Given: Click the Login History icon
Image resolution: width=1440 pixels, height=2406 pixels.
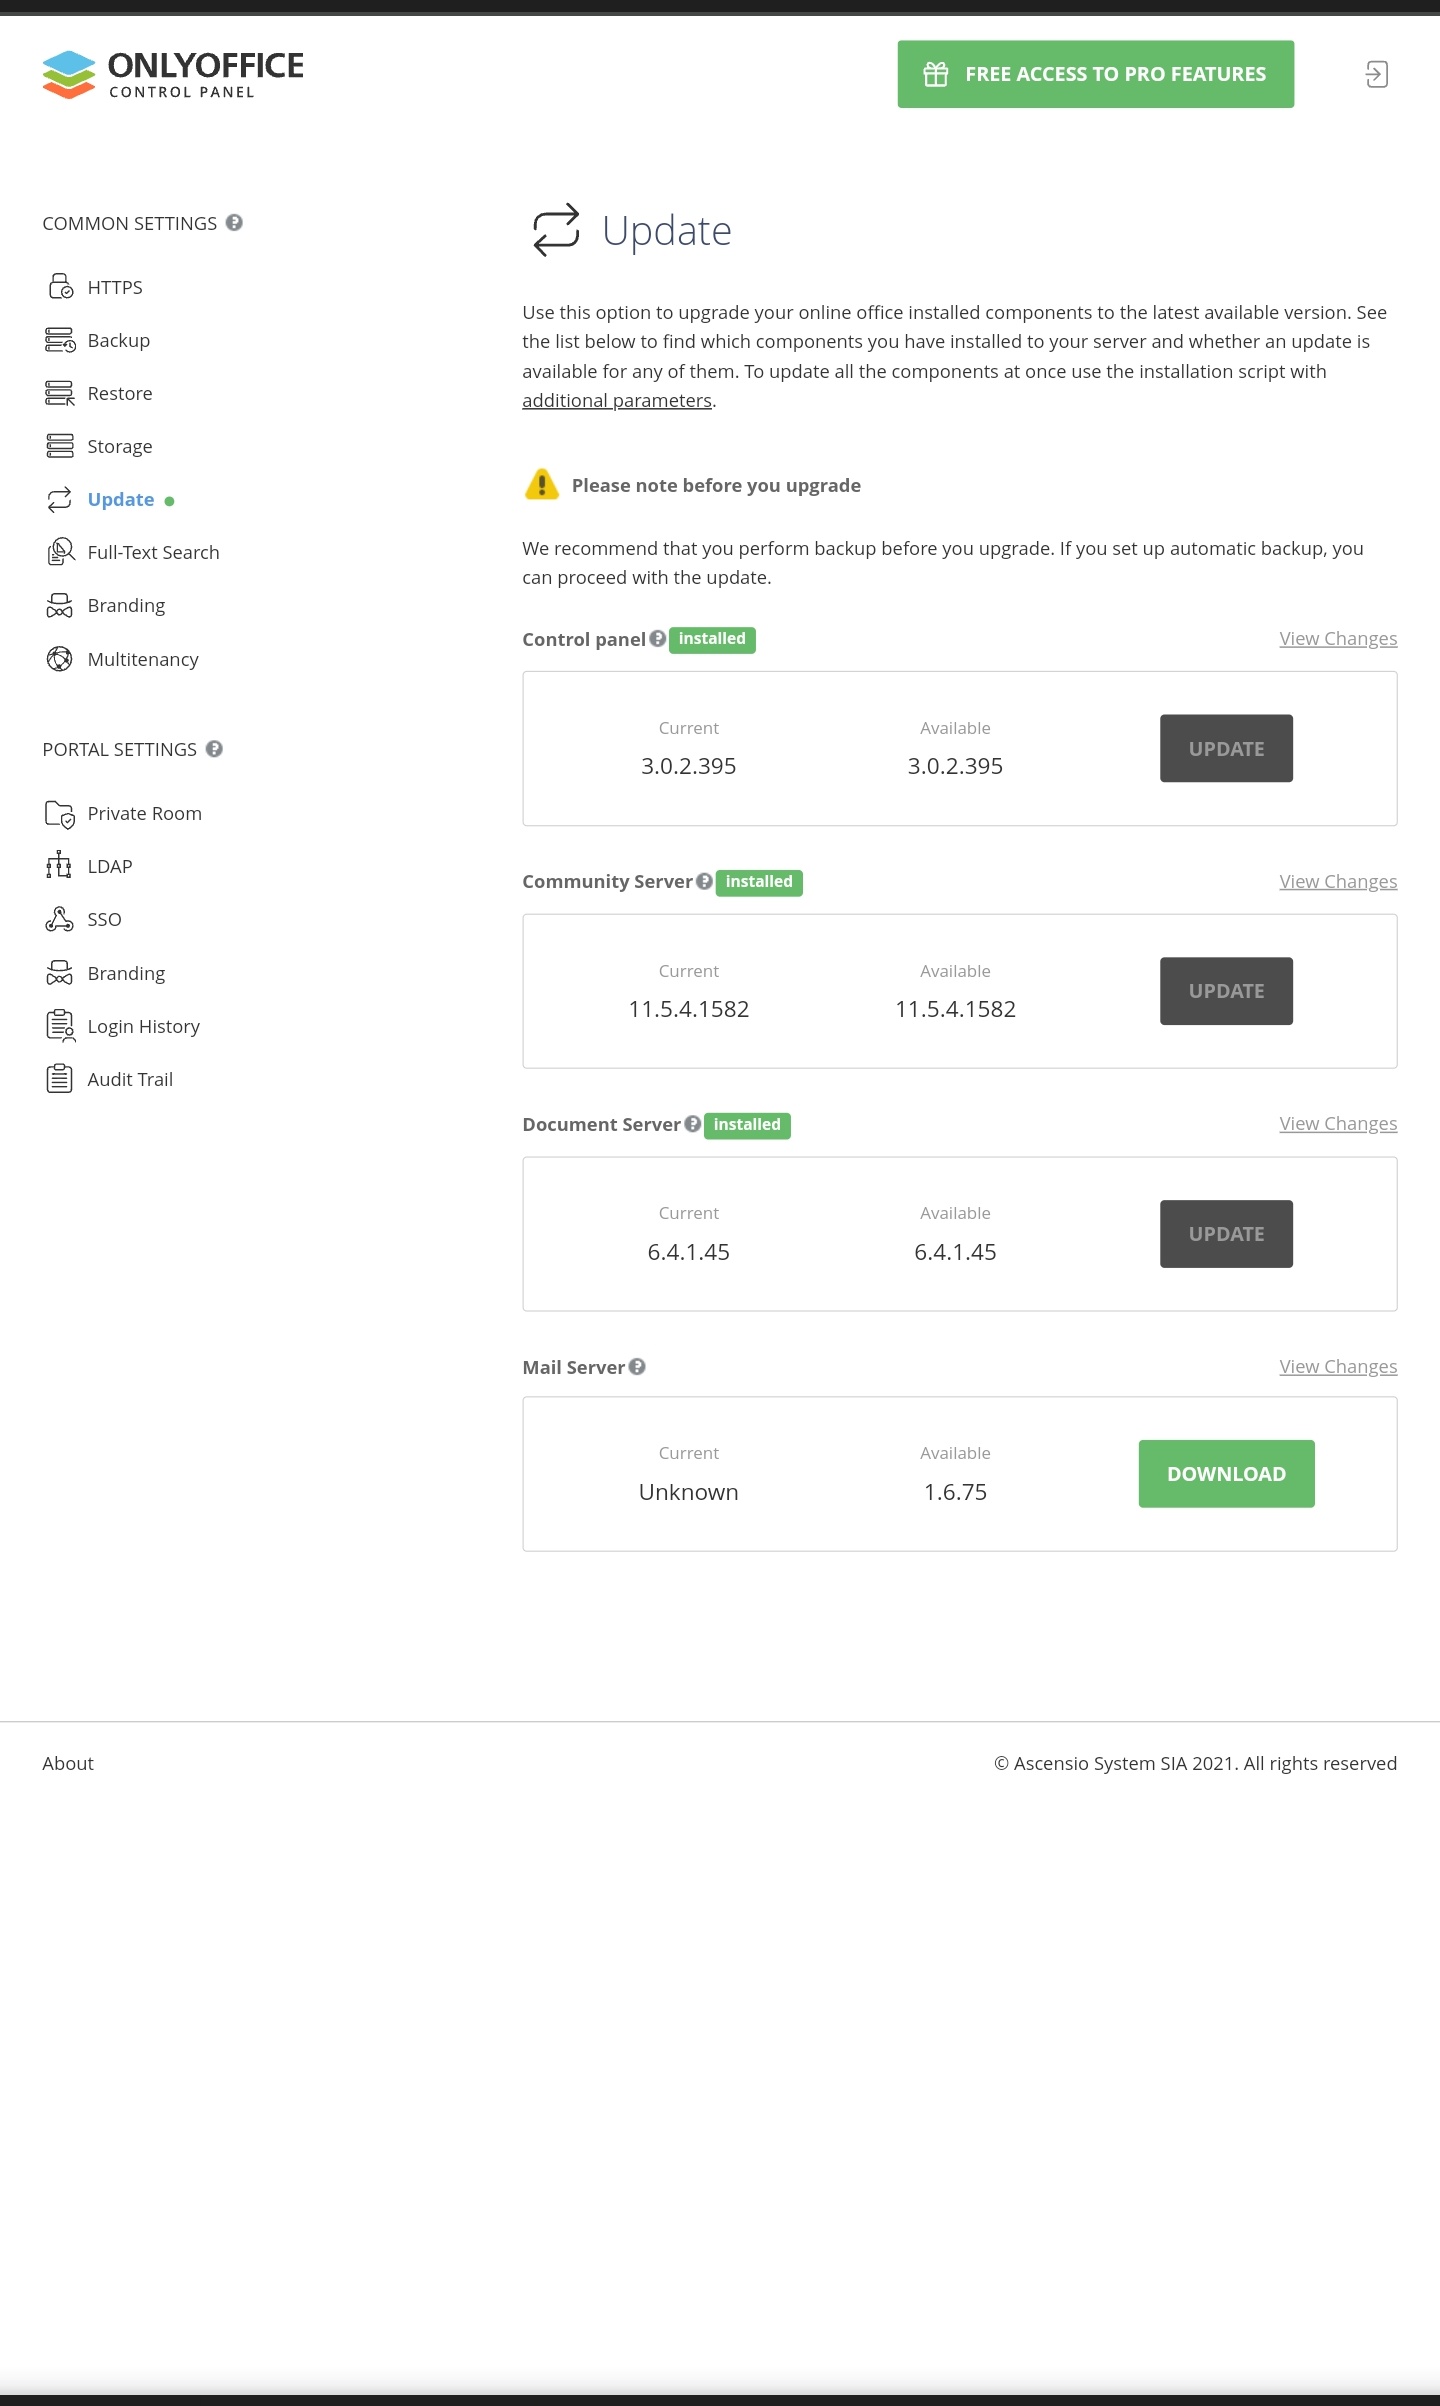Looking at the screenshot, I should coord(60,1026).
